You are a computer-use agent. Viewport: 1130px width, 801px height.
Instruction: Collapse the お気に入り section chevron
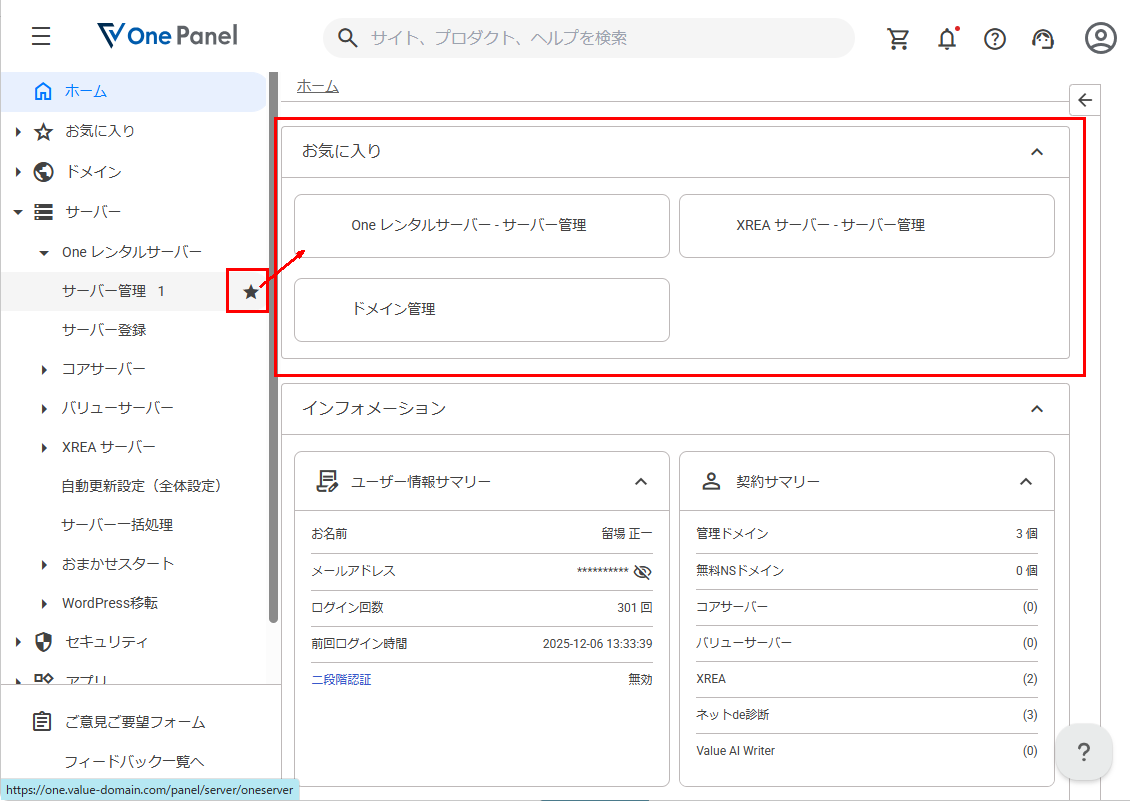[x=1037, y=151]
